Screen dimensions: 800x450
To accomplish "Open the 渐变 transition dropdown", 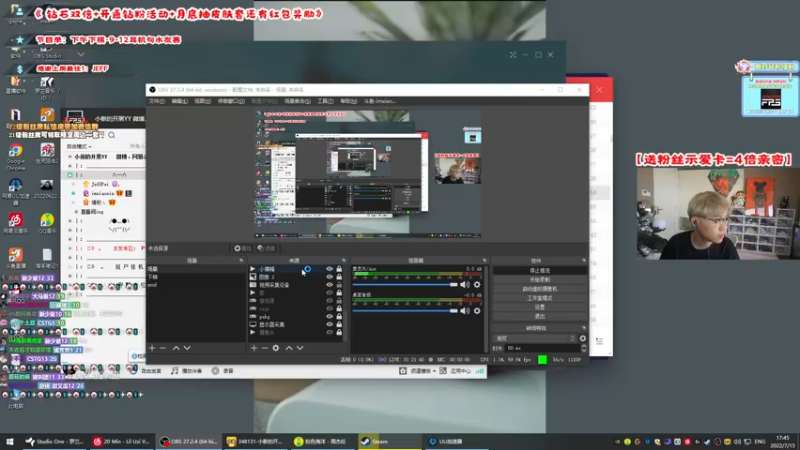I will [535, 338].
